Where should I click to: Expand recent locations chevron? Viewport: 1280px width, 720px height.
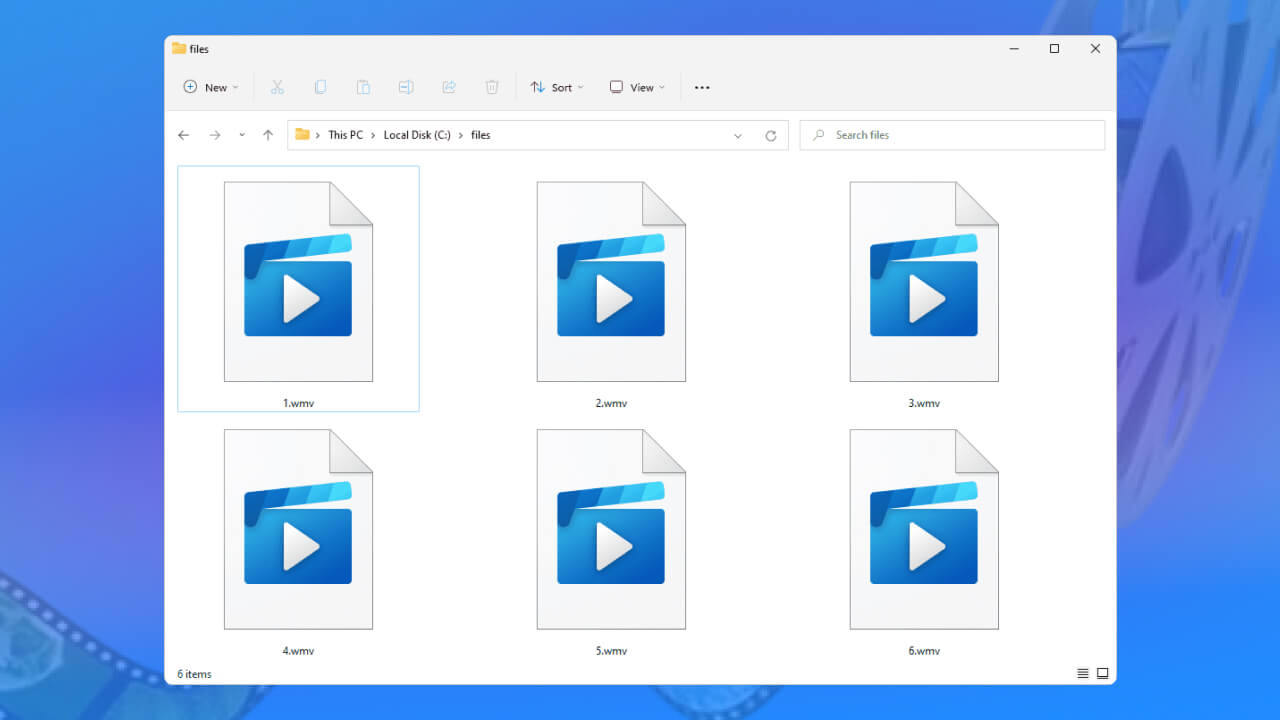click(x=242, y=135)
